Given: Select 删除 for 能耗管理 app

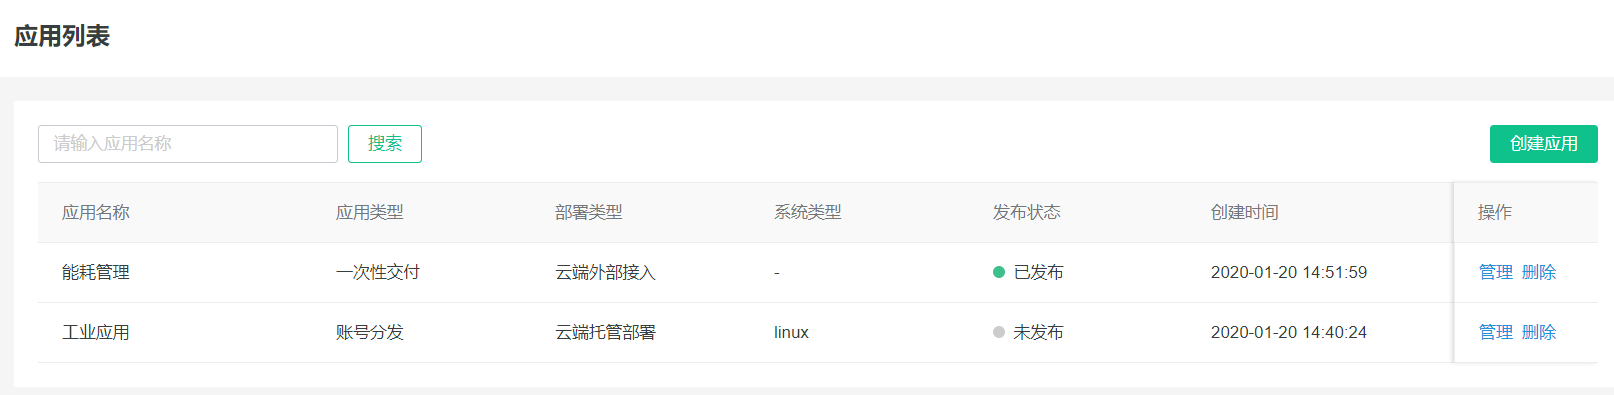Looking at the screenshot, I should (1539, 272).
